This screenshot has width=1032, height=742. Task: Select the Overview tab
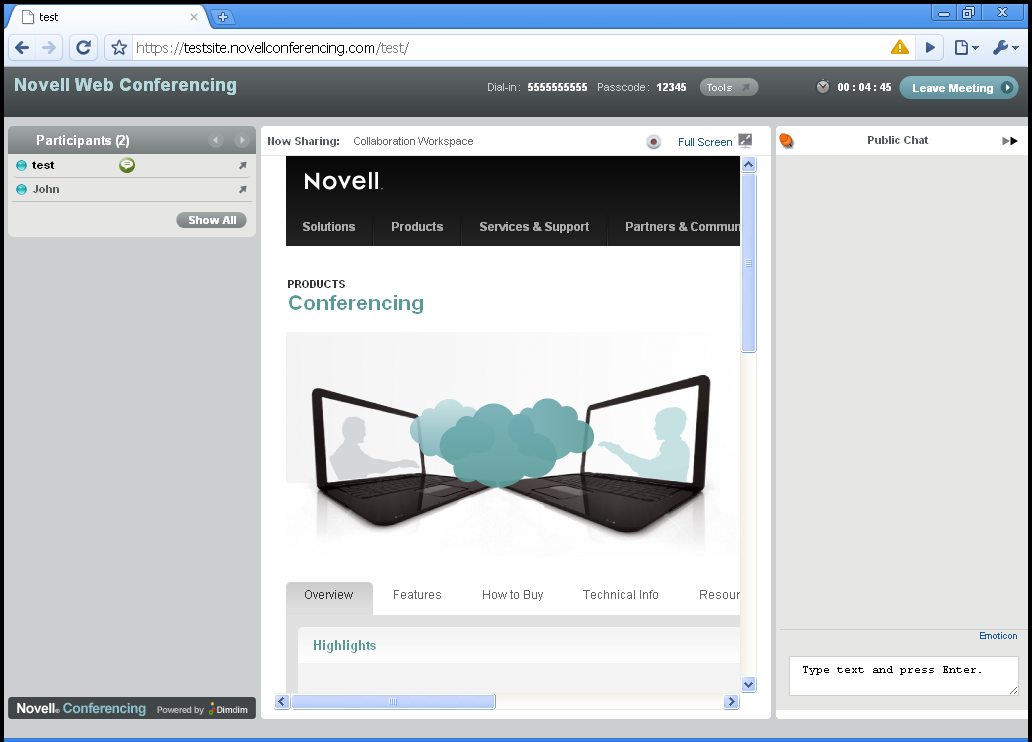[x=329, y=598]
